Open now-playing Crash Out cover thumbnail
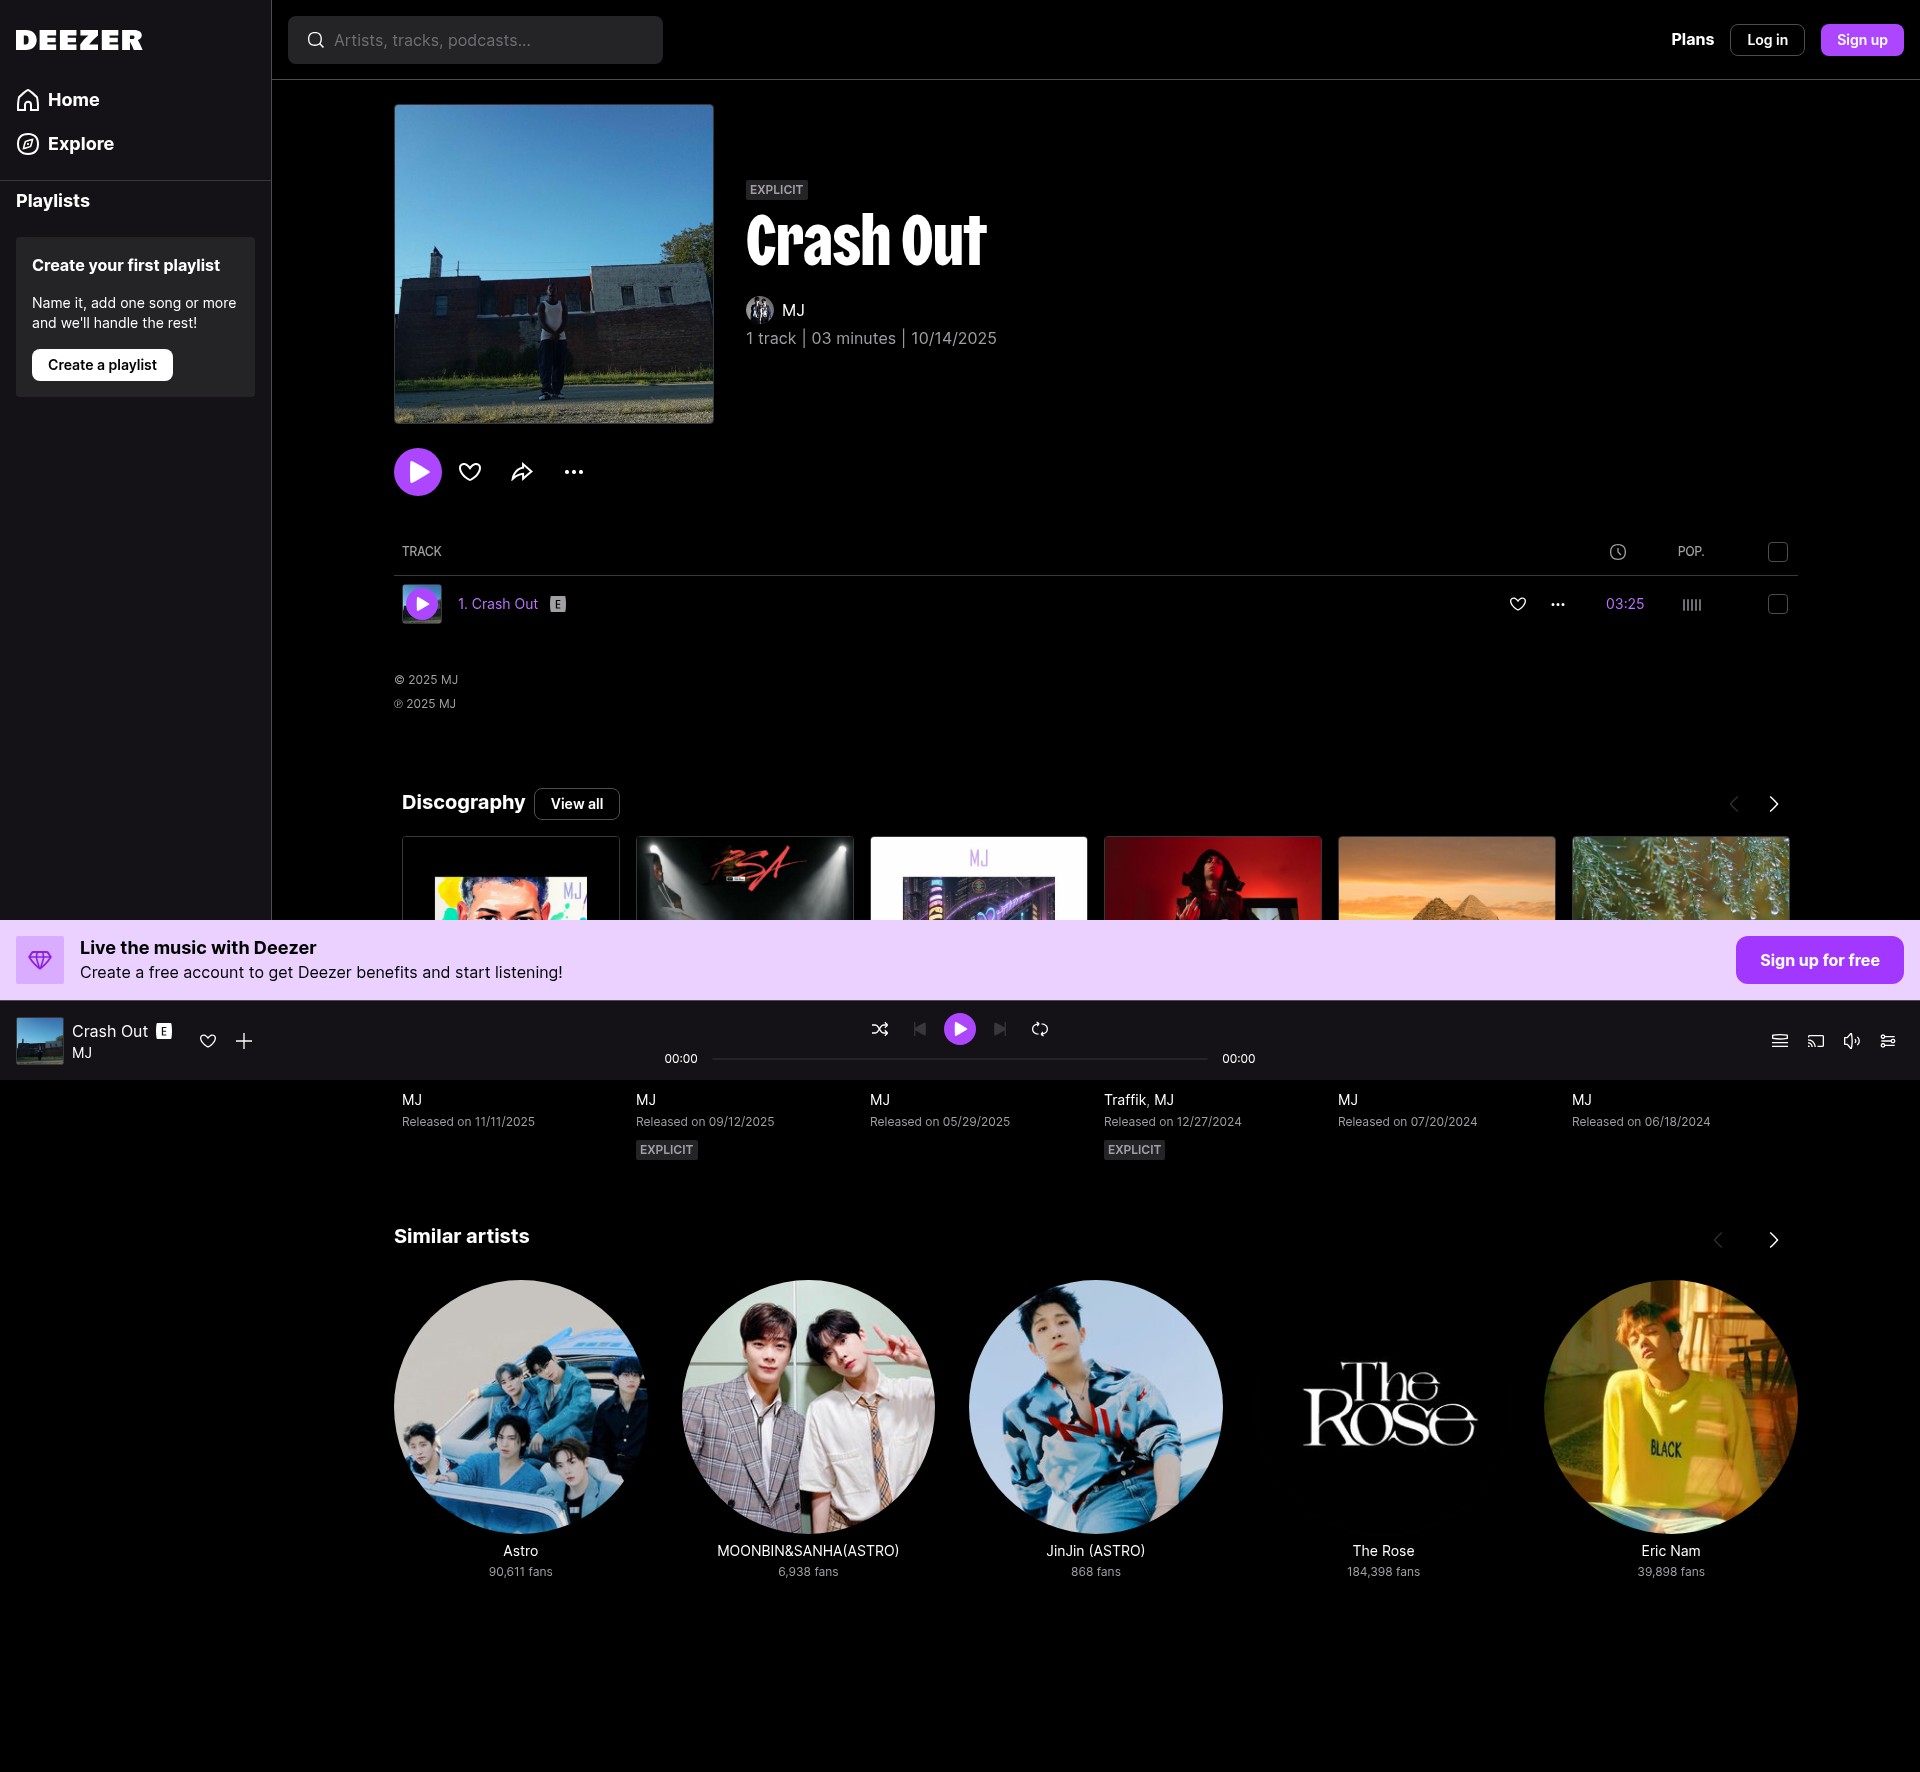The width and height of the screenshot is (1920, 1772). (40, 1041)
